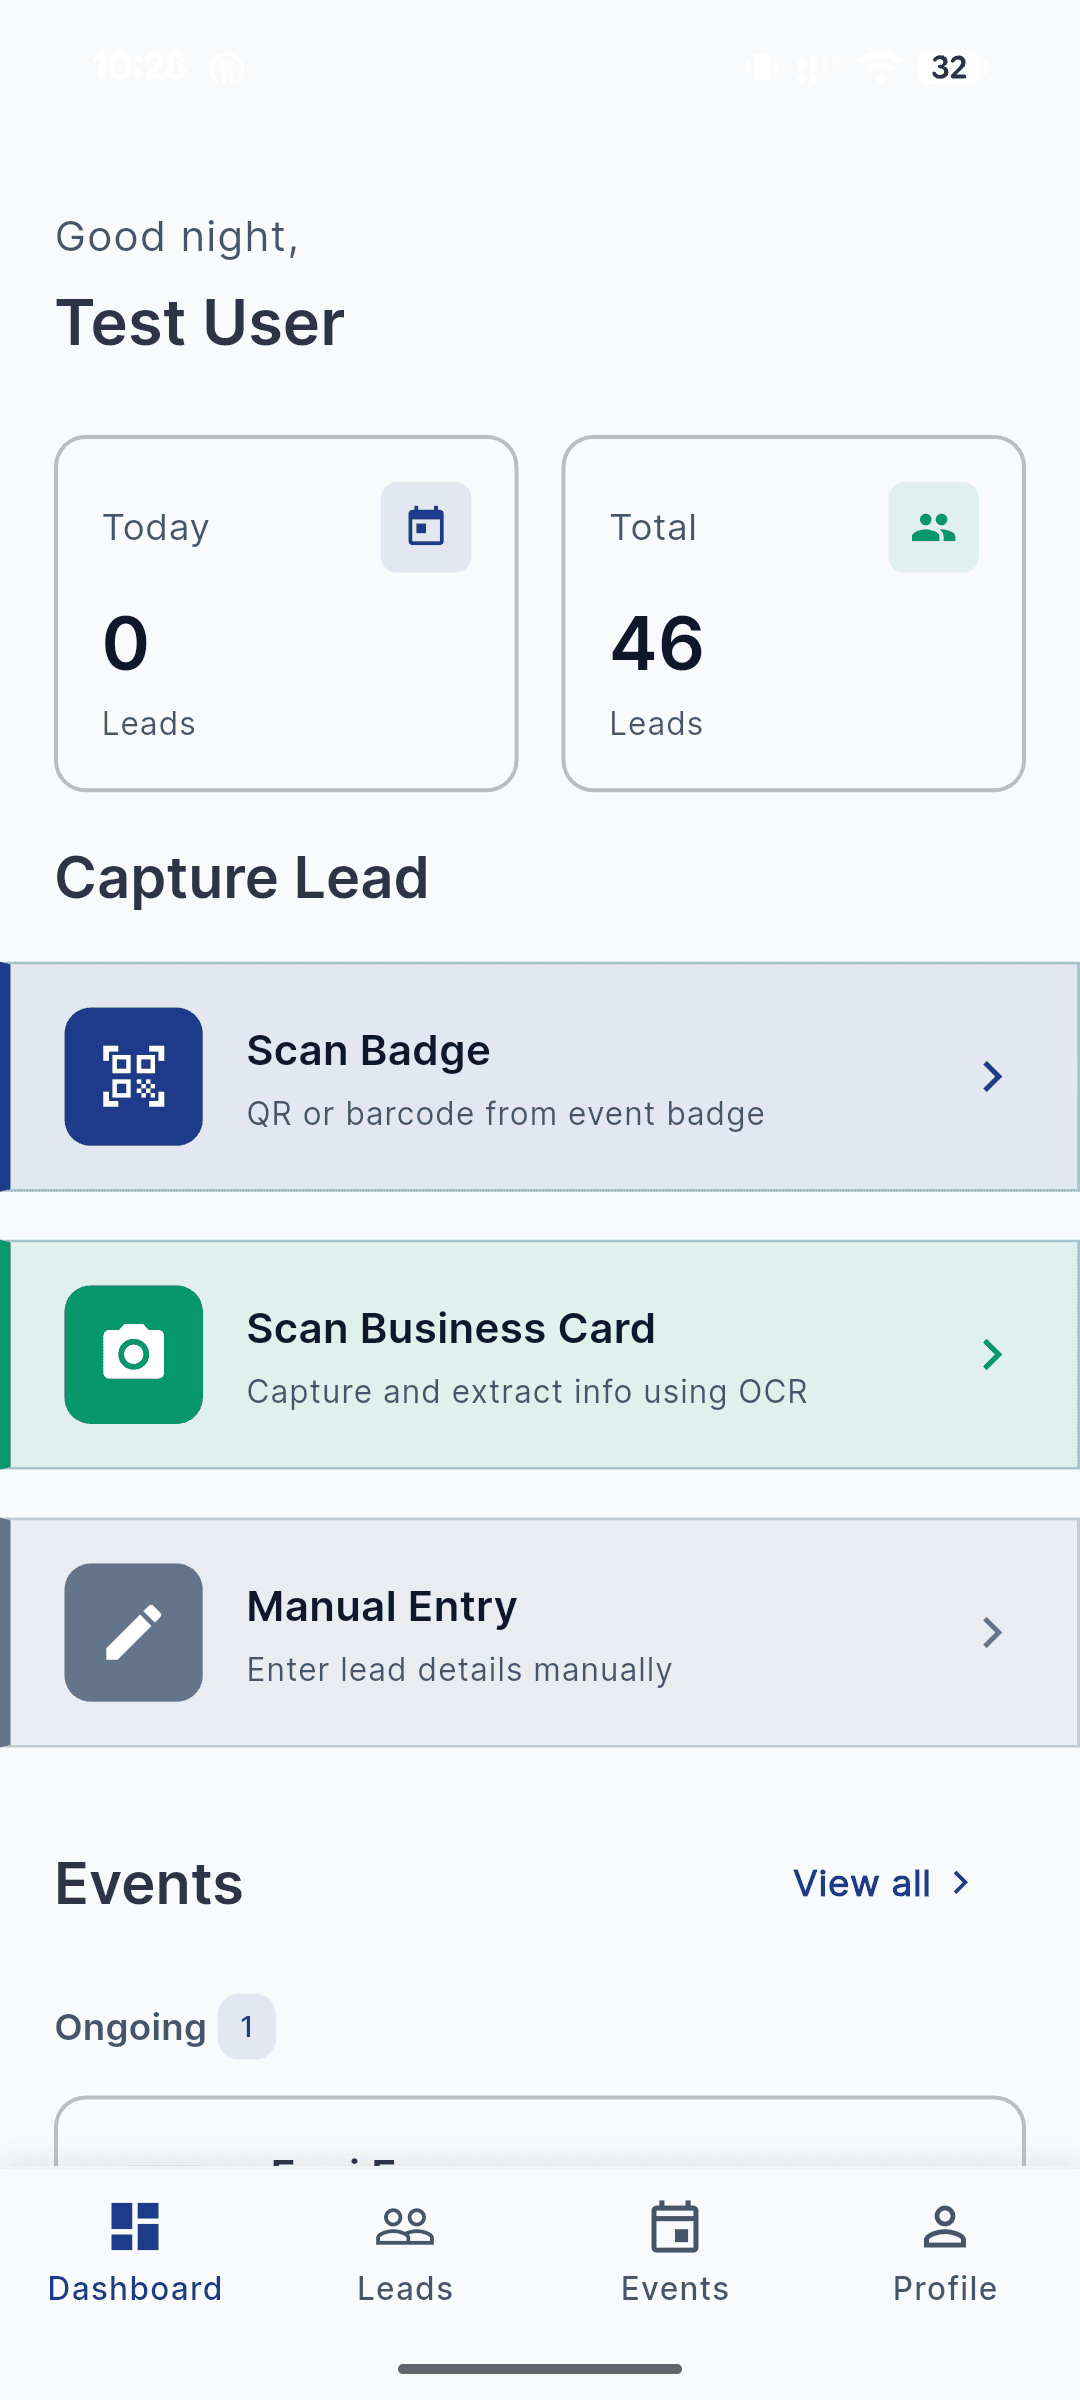The image size is (1080, 2400).
Task: Tap the Leads people icon in bottom bar
Action: pos(404,2228)
